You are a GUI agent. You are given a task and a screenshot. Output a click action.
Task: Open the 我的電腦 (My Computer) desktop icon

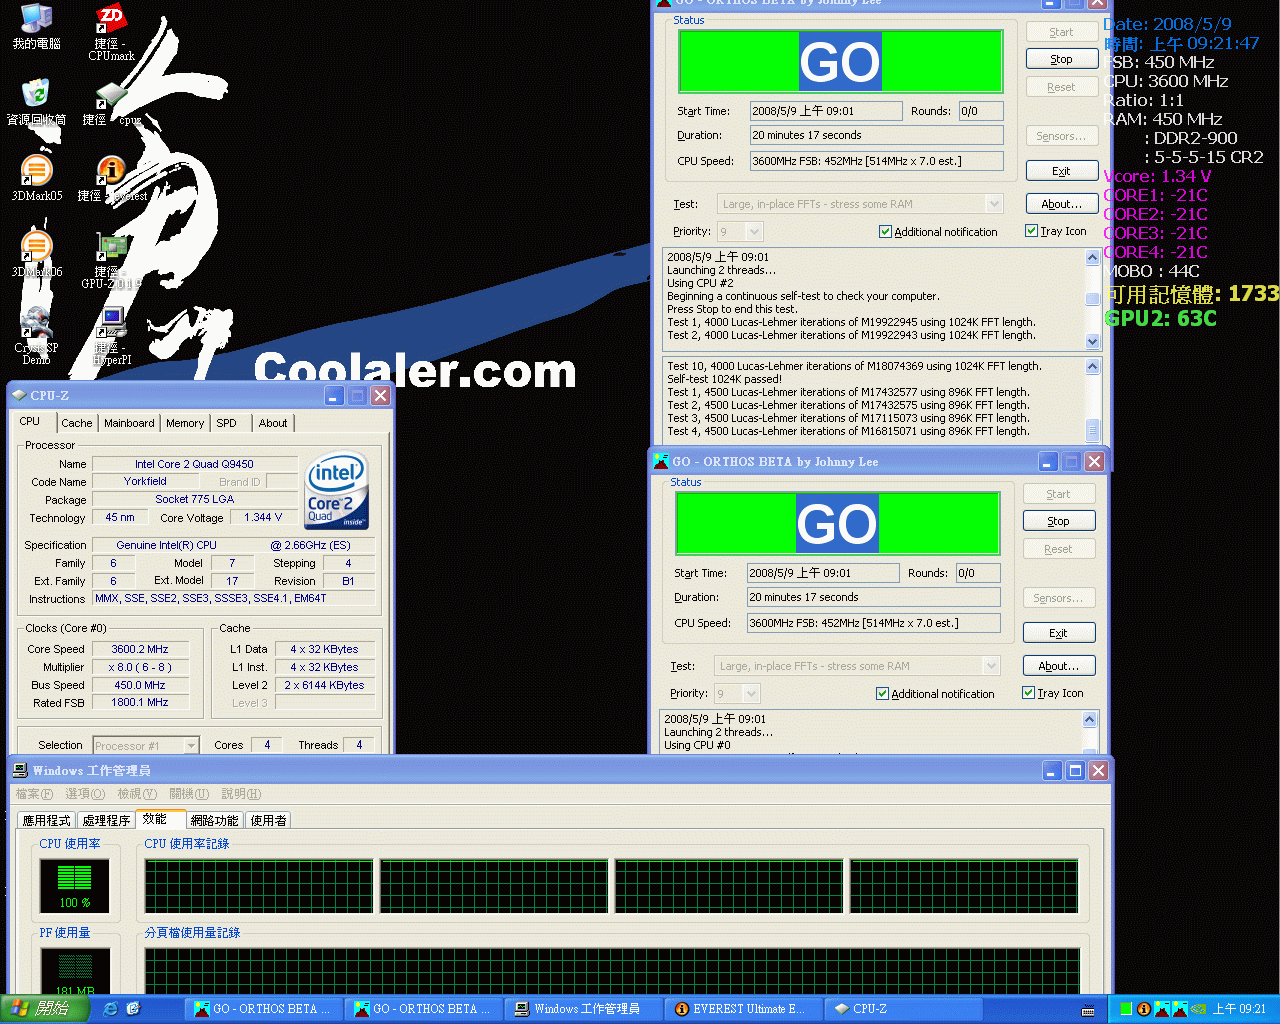36,27
